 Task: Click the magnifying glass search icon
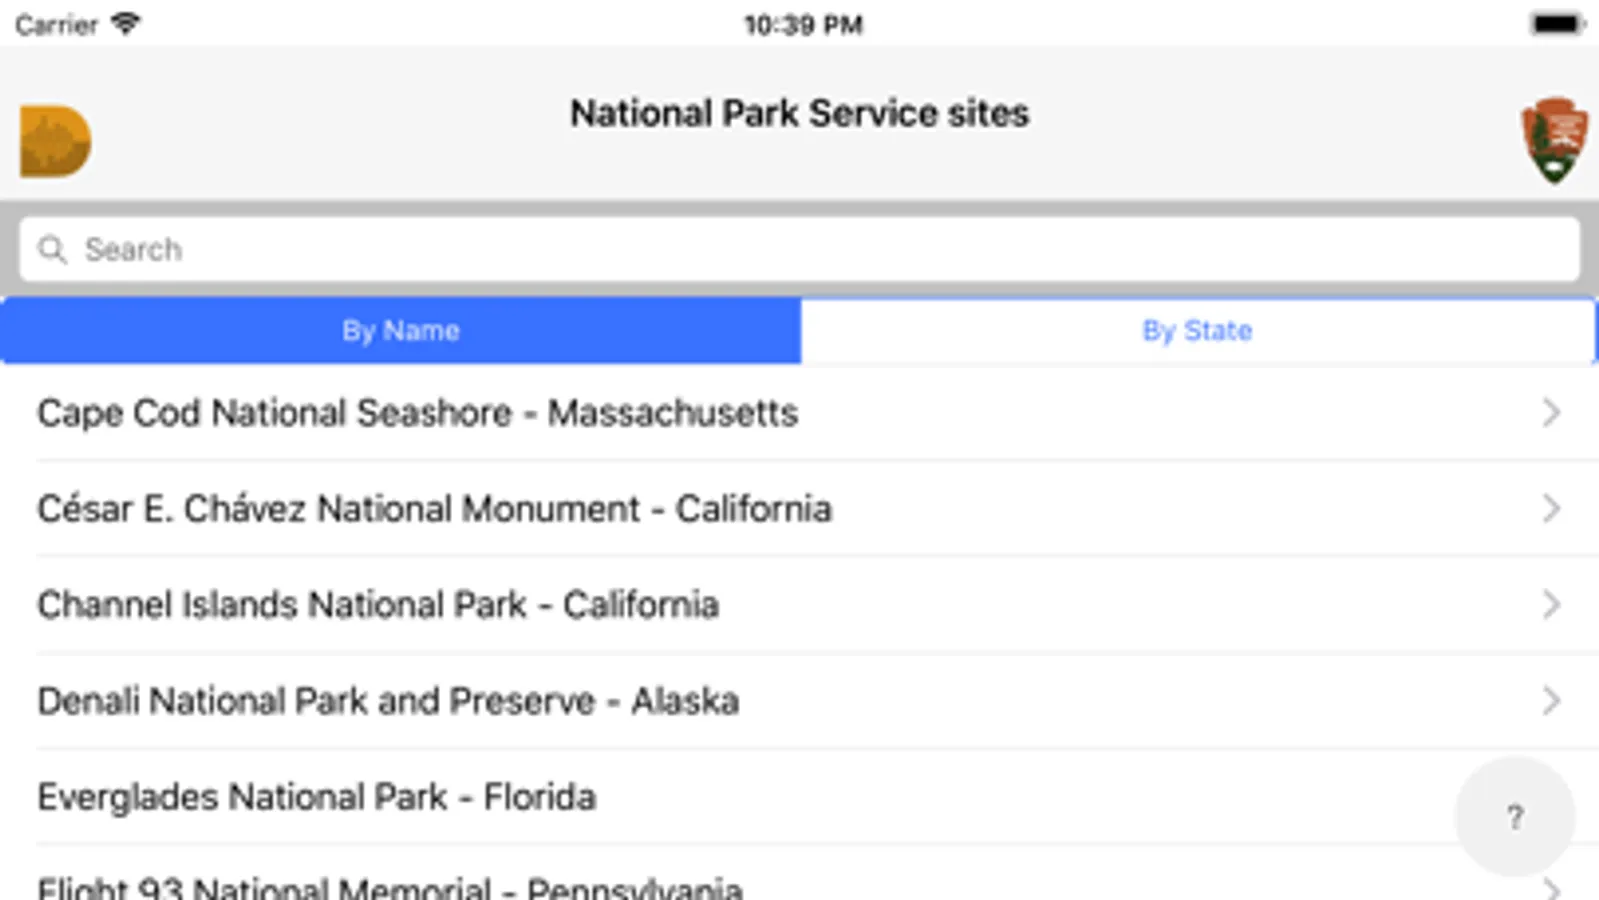point(52,249)
